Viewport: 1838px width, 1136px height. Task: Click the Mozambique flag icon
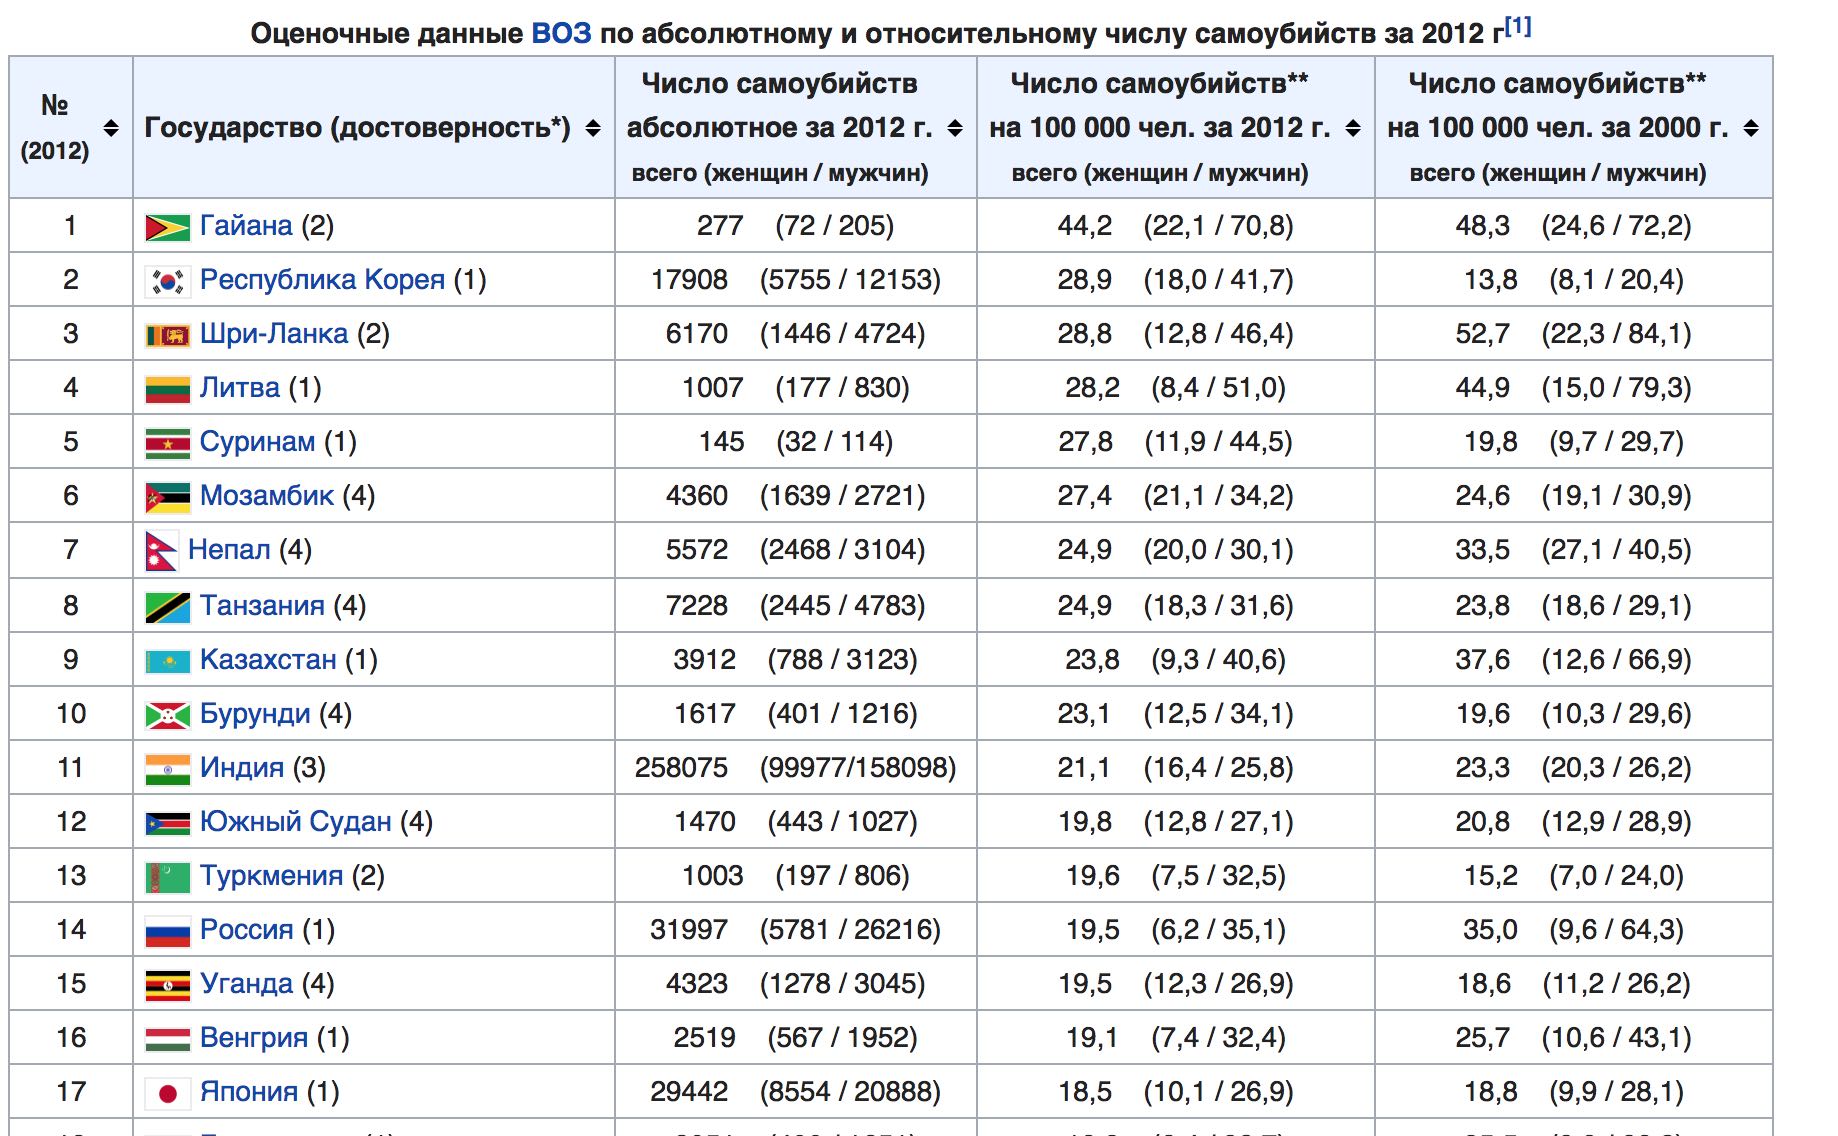click(167, 497)
